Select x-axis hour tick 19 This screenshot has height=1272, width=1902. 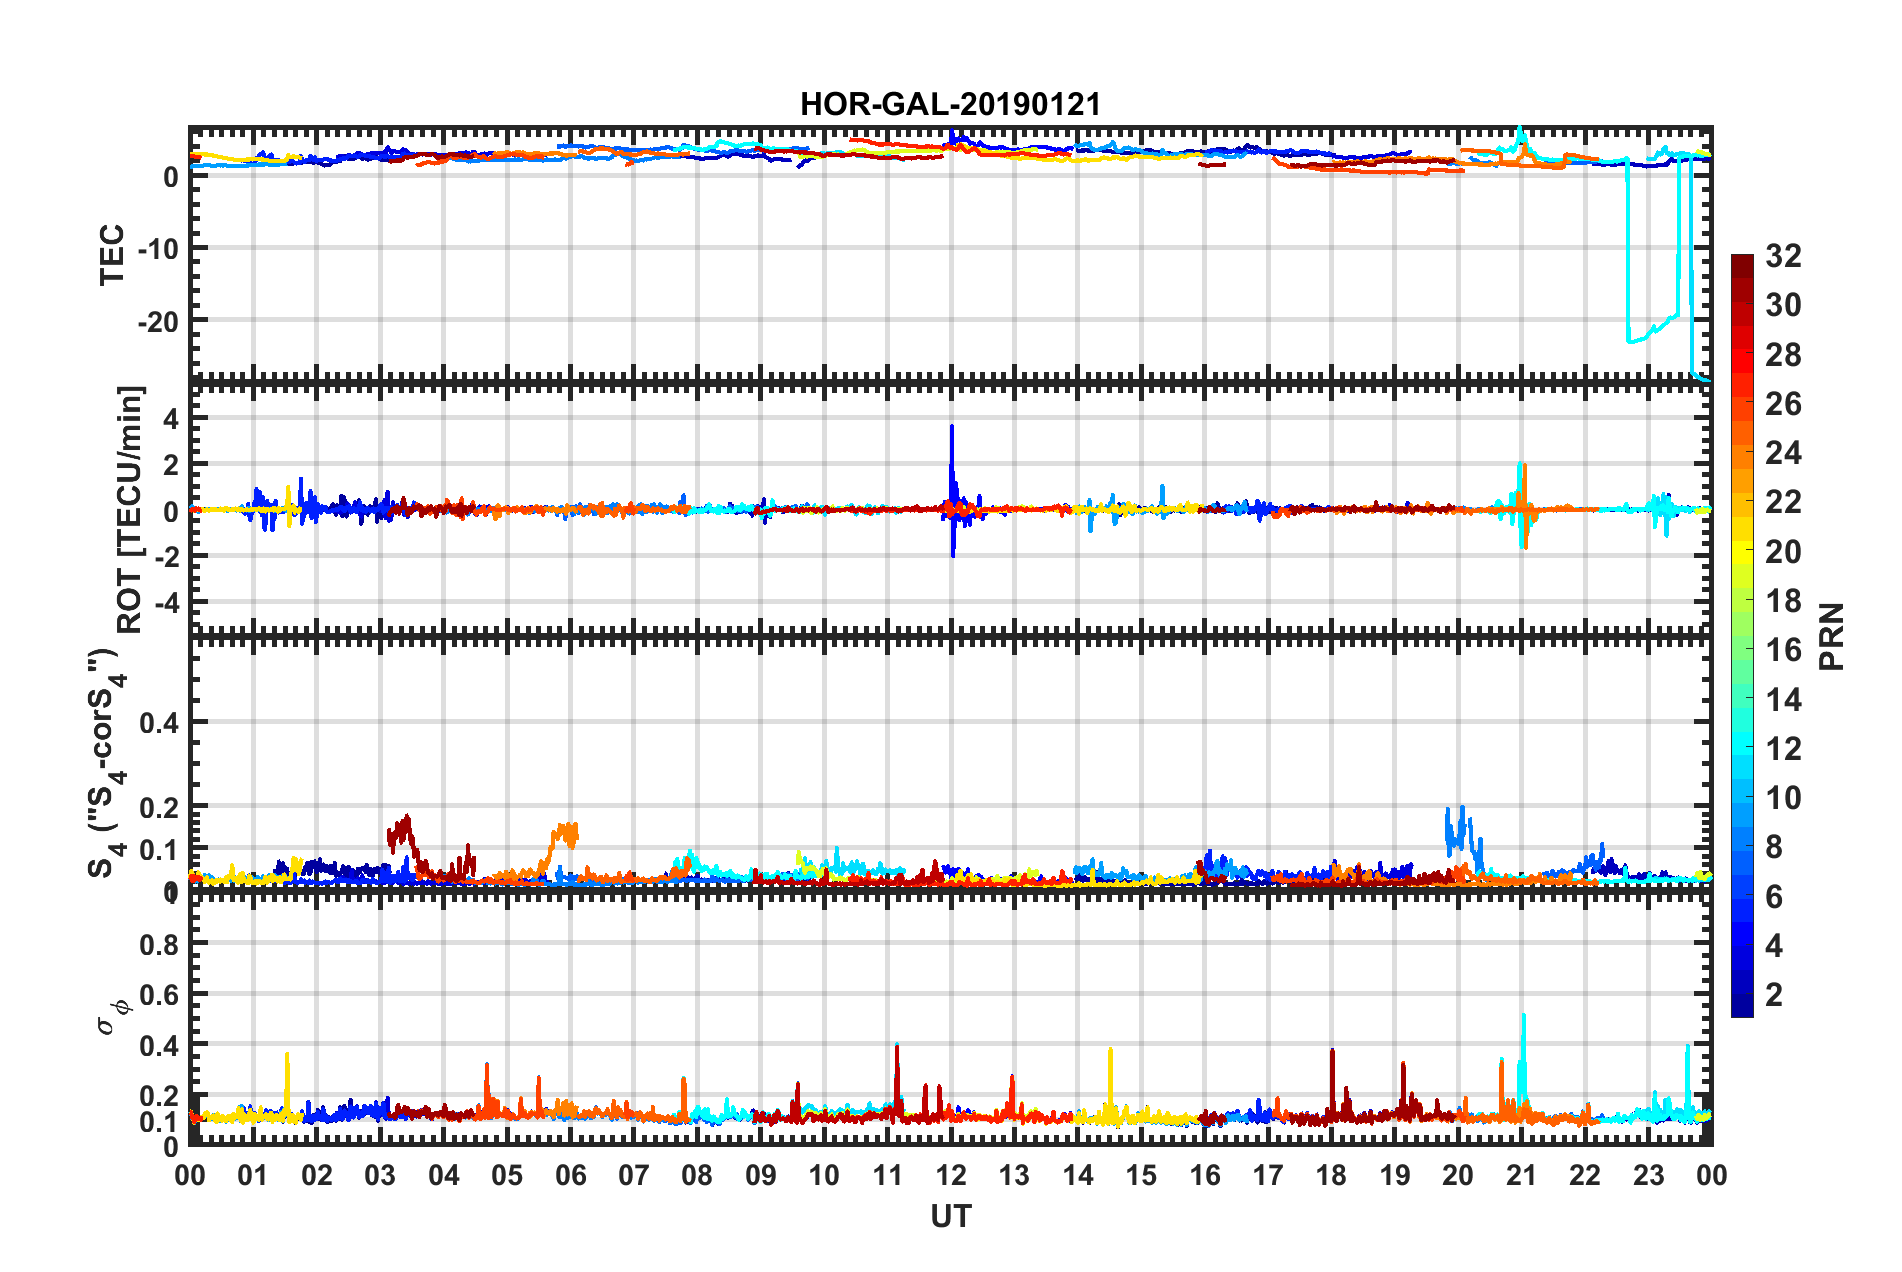coord(1395,1176)
